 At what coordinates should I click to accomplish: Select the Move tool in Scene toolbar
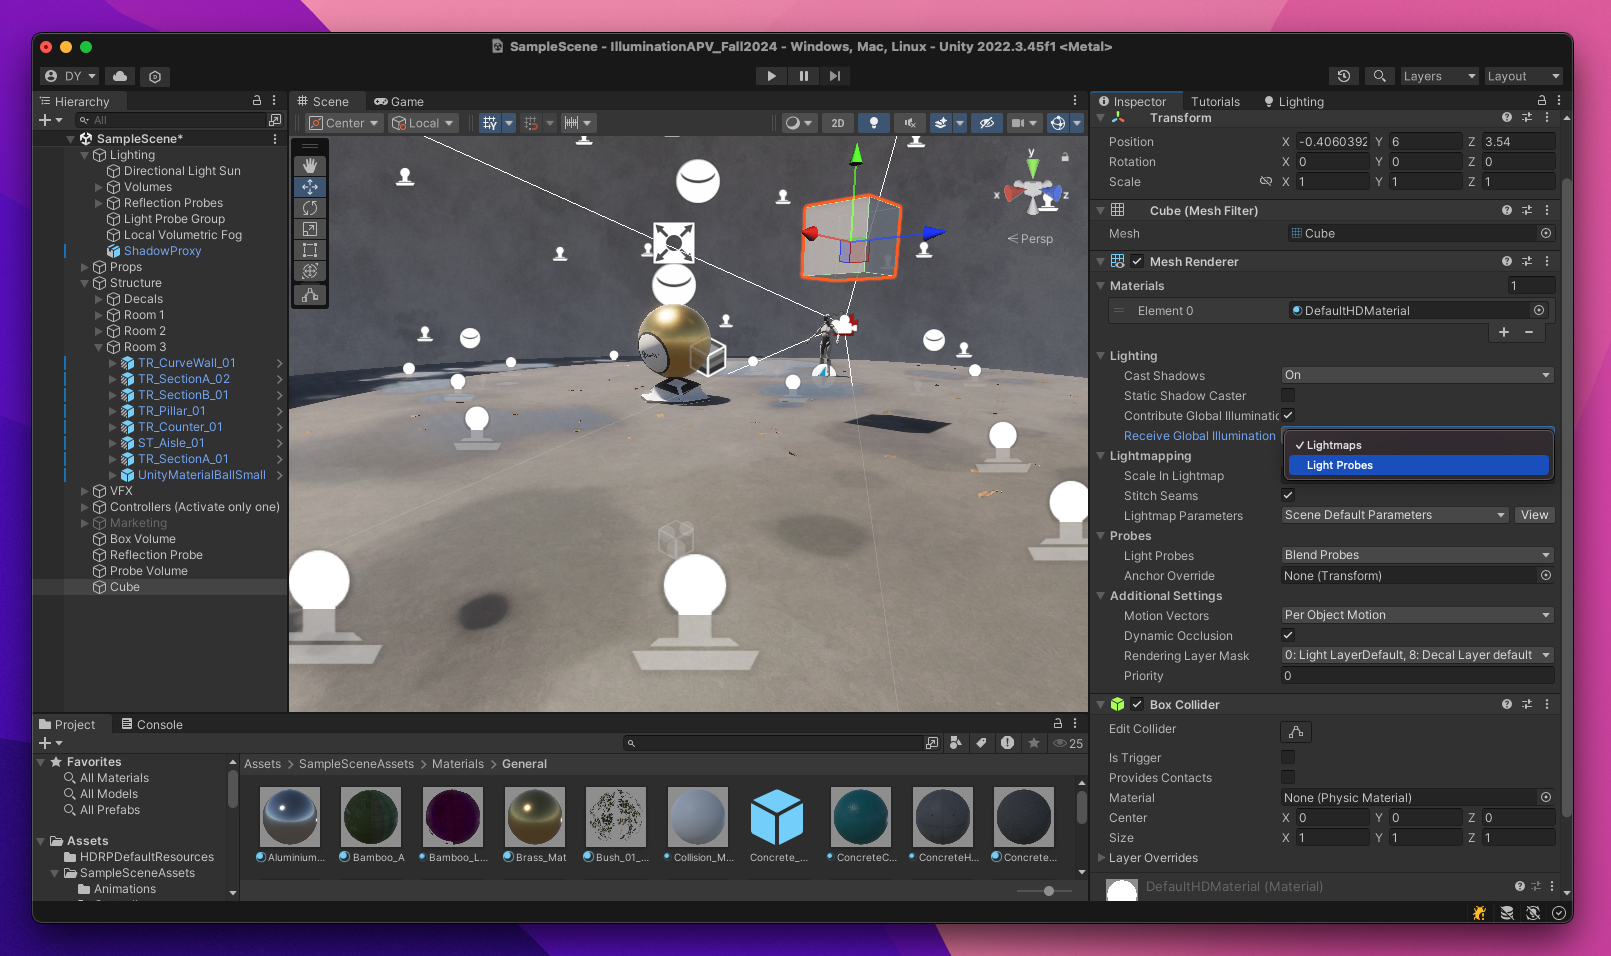310,187
